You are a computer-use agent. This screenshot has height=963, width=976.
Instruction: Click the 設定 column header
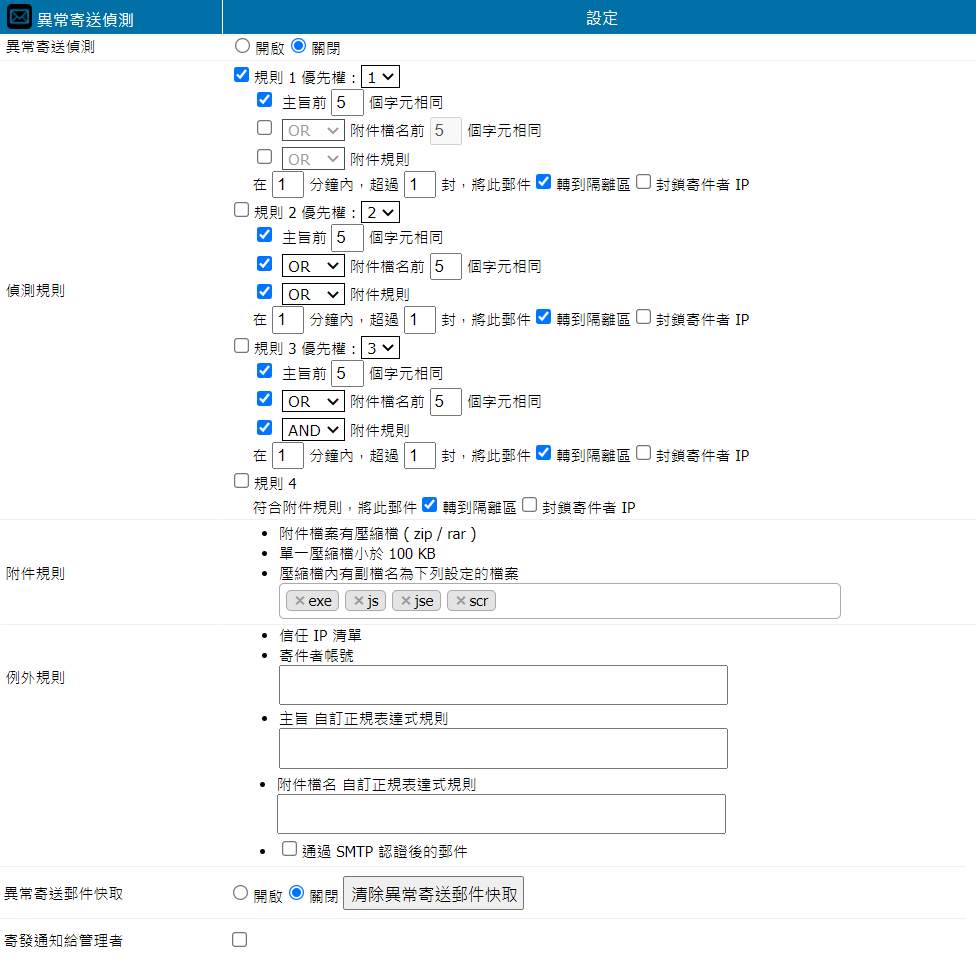[601, 18]
